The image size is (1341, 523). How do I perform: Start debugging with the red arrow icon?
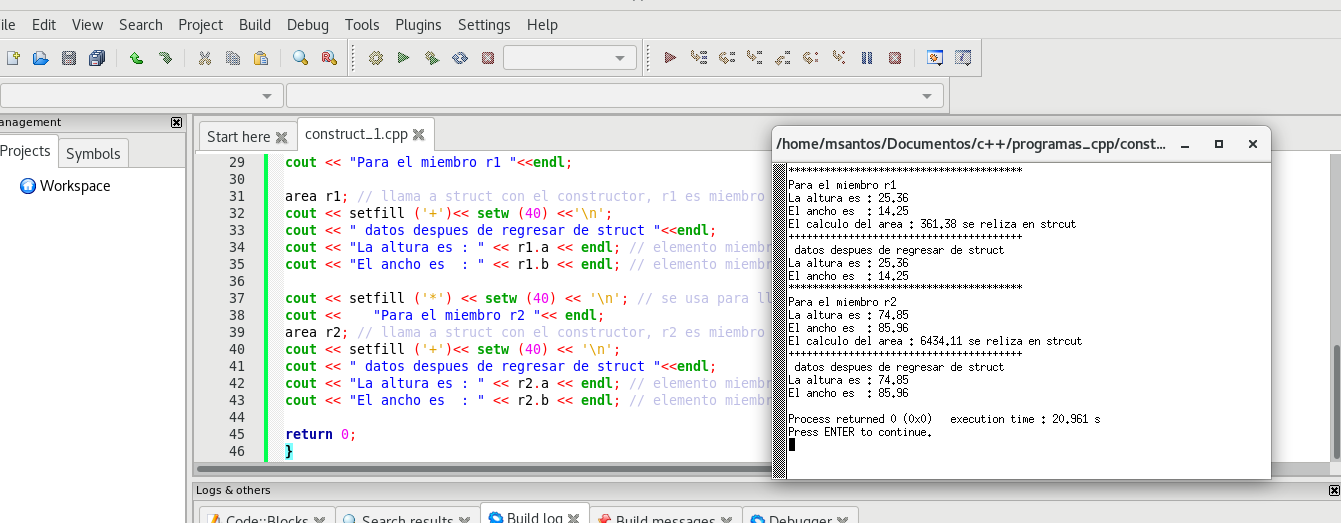(670, 58)
